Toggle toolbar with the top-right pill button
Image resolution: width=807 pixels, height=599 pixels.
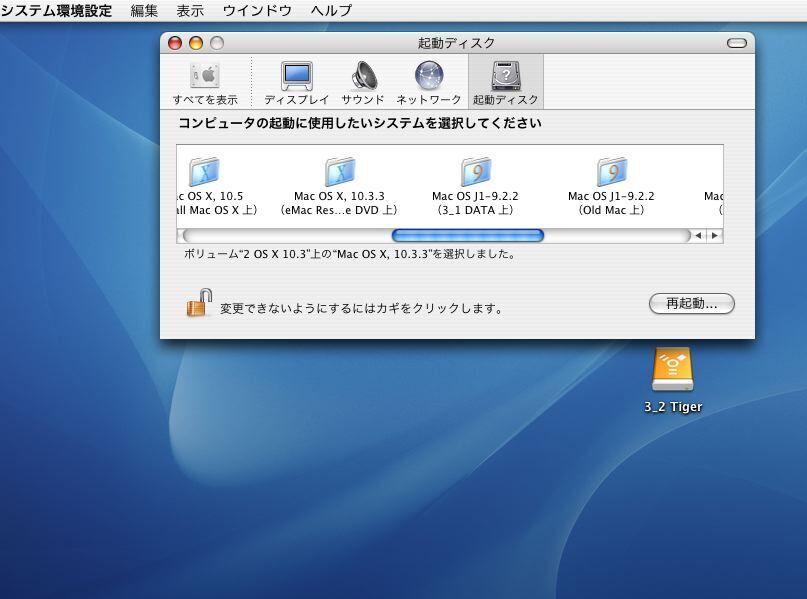coord(737,43)
